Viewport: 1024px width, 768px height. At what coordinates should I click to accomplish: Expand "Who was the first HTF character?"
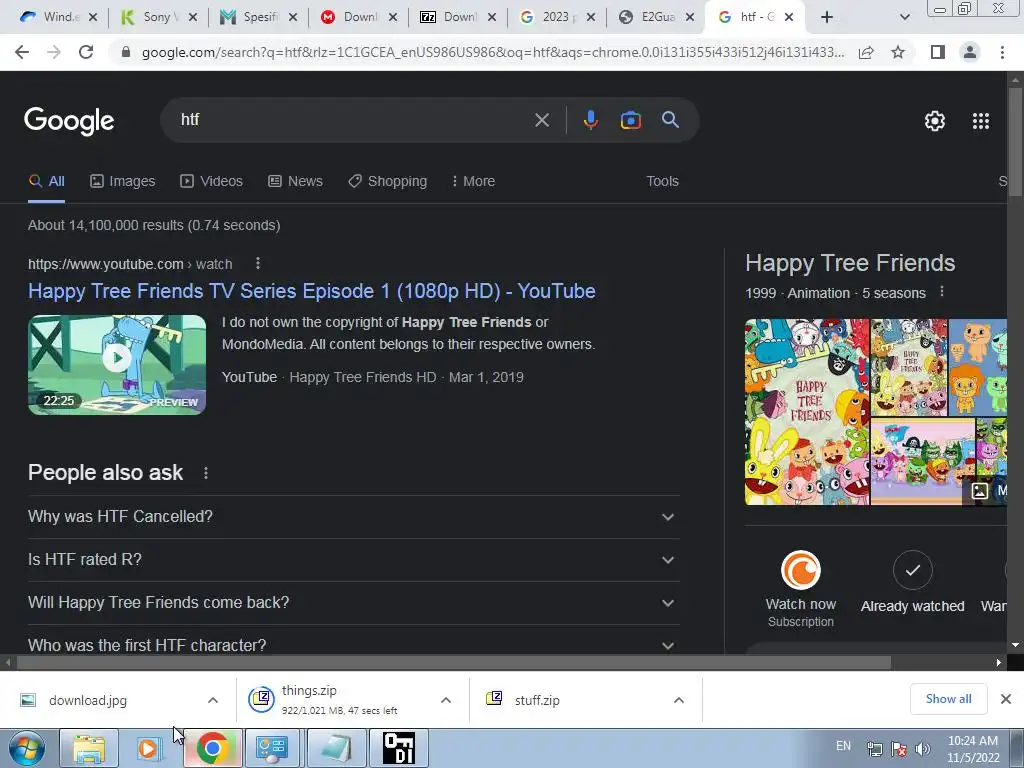(353, 645)
